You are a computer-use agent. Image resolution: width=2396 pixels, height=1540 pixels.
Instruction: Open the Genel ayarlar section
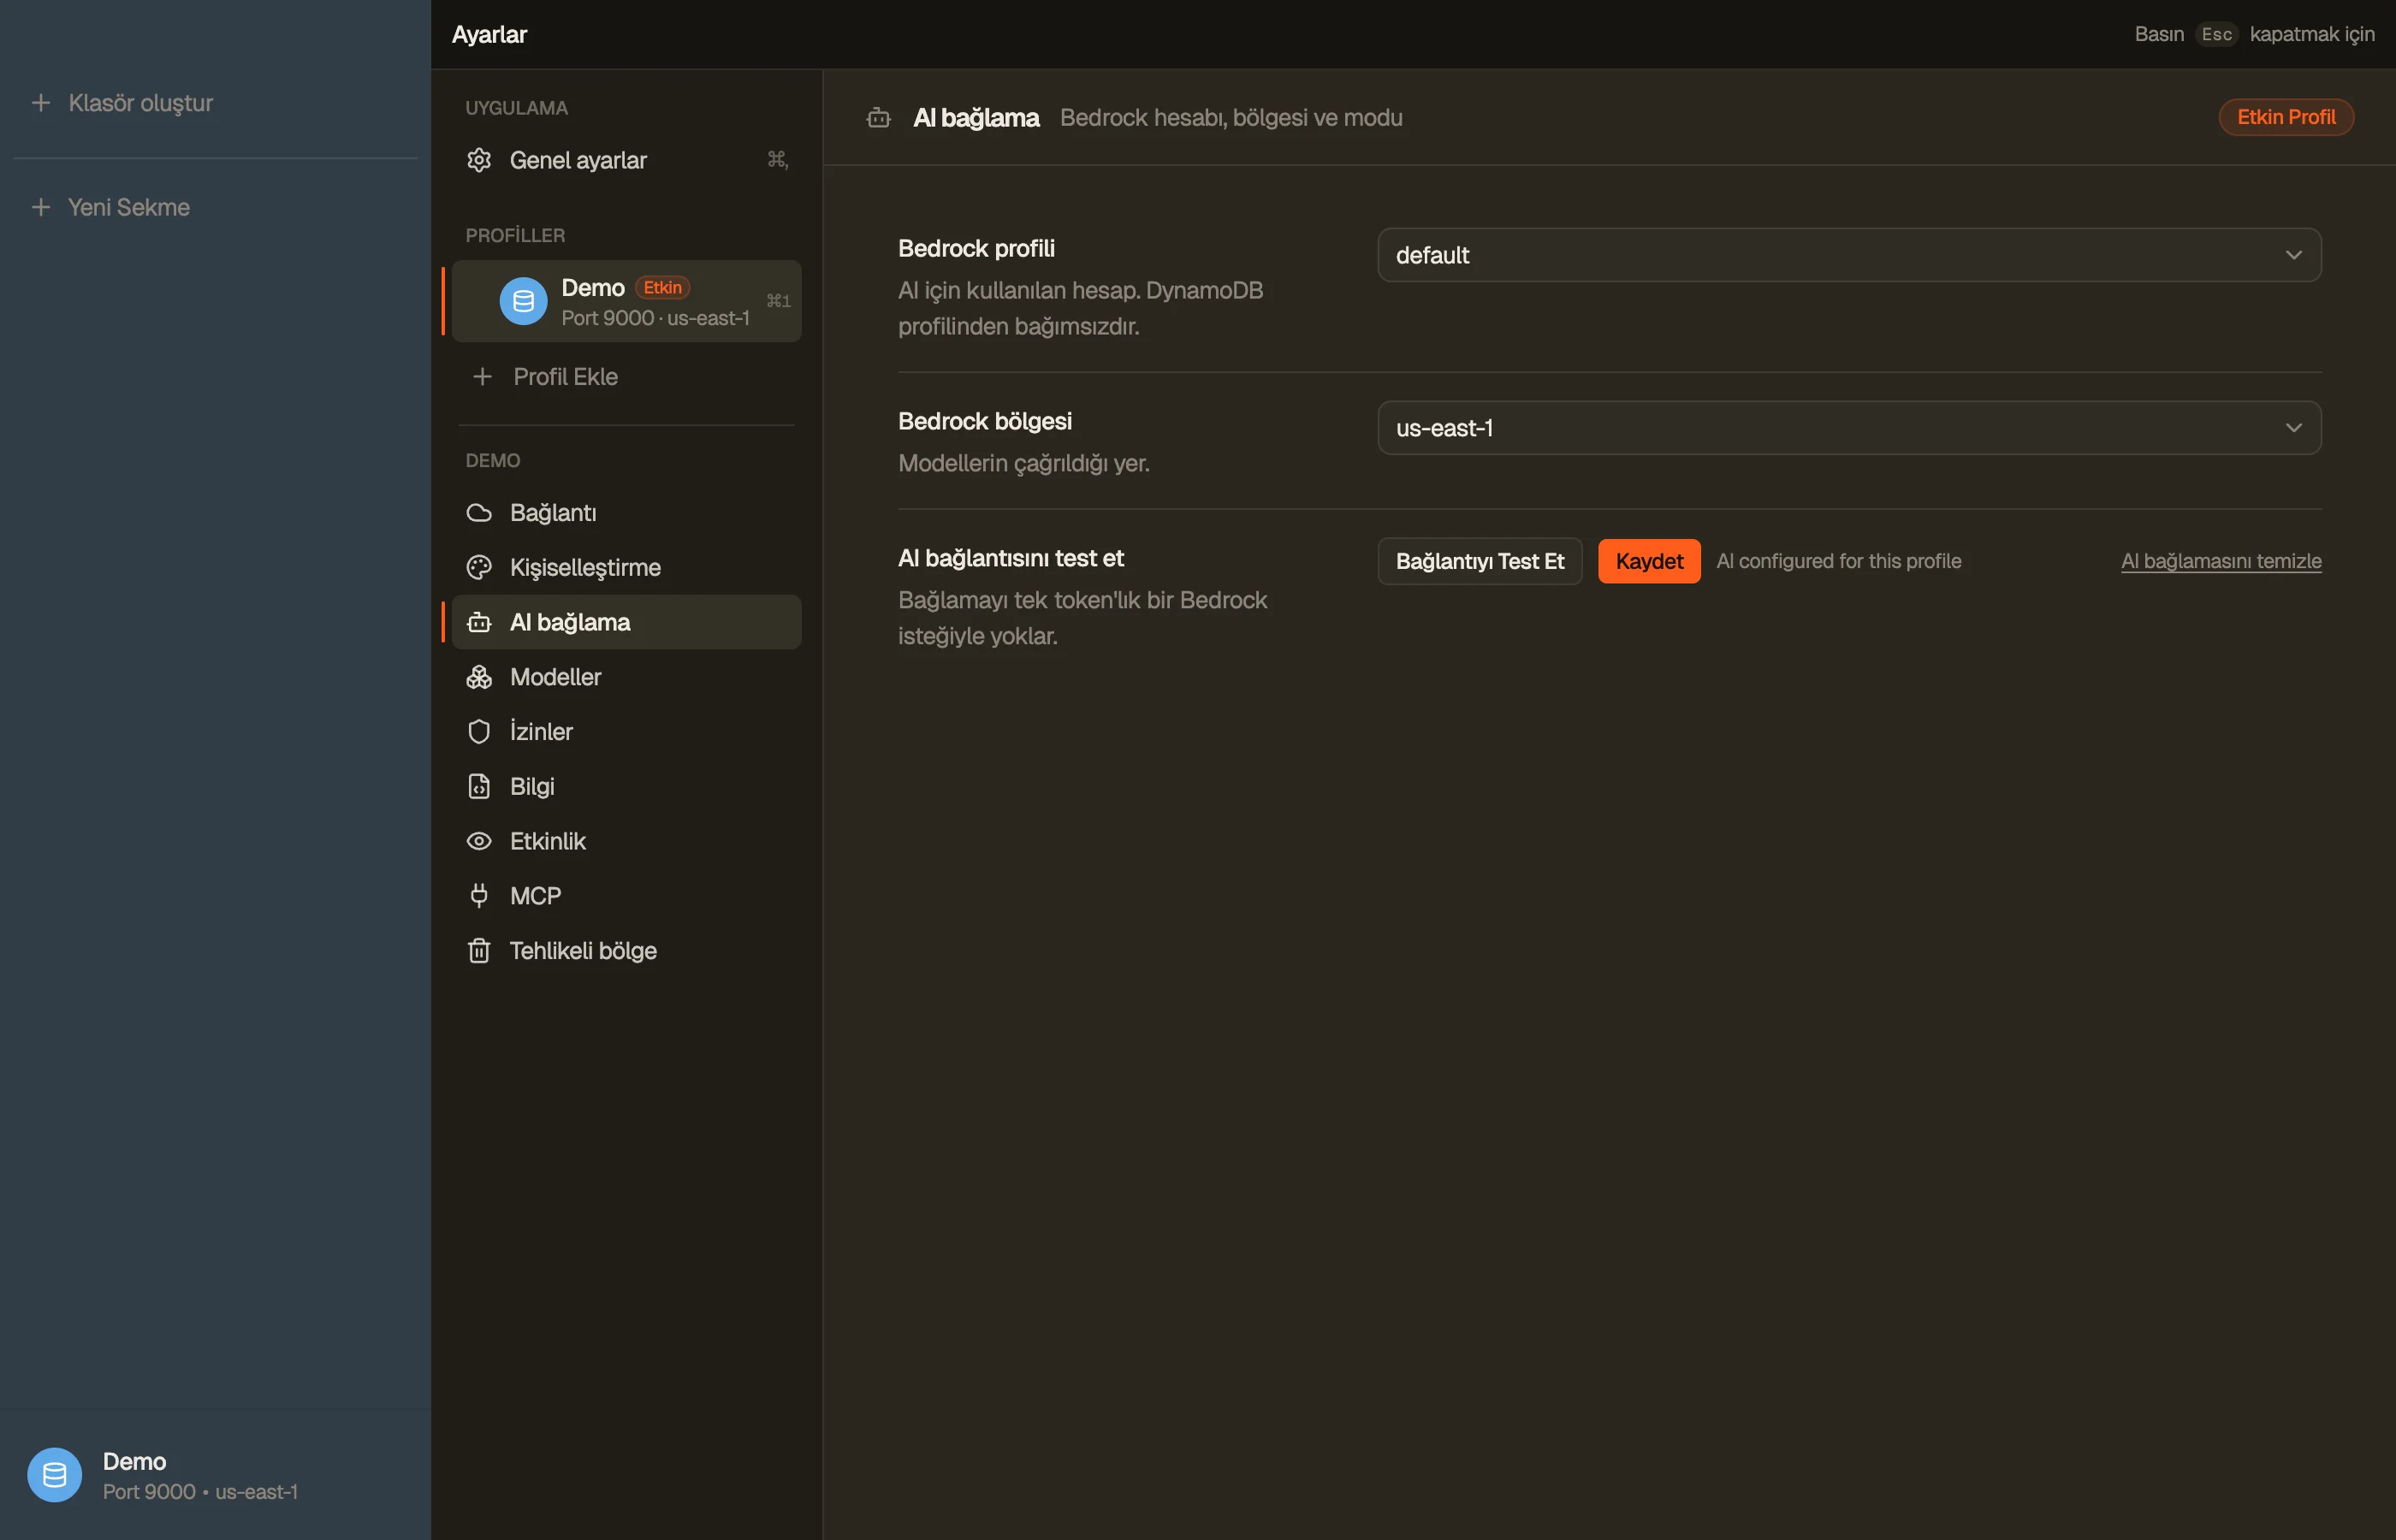click(626, 160)
